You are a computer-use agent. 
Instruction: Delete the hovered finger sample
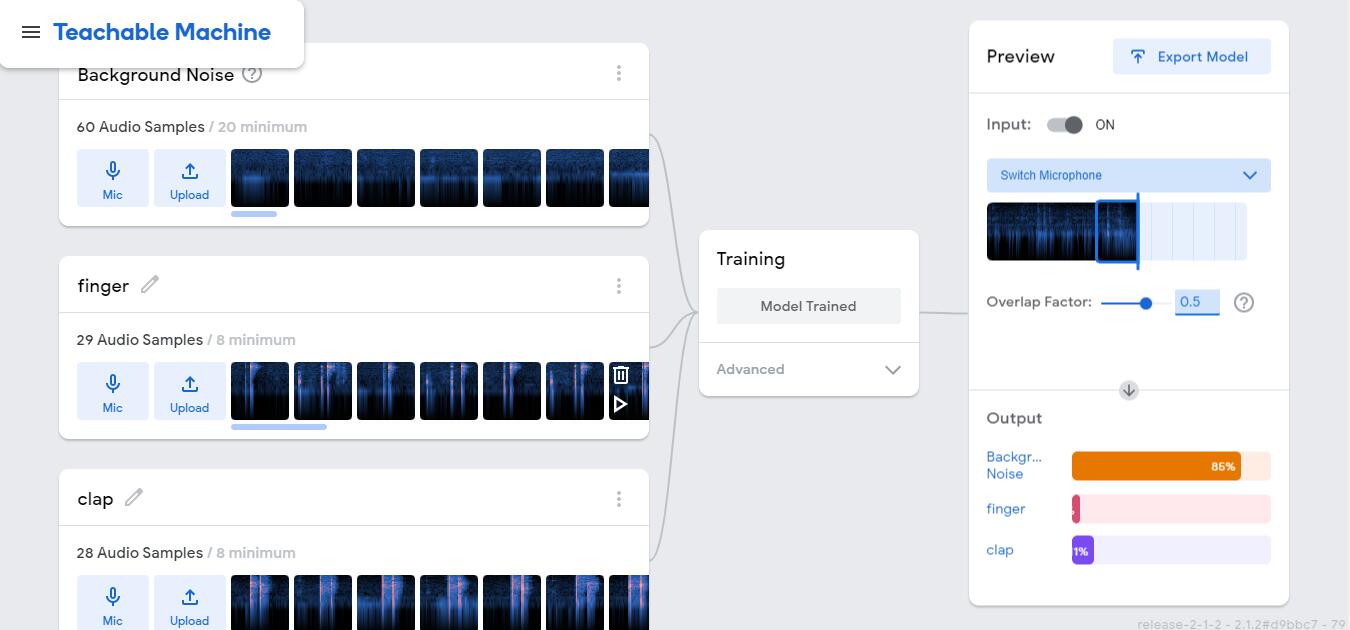[x=620, y=375]
